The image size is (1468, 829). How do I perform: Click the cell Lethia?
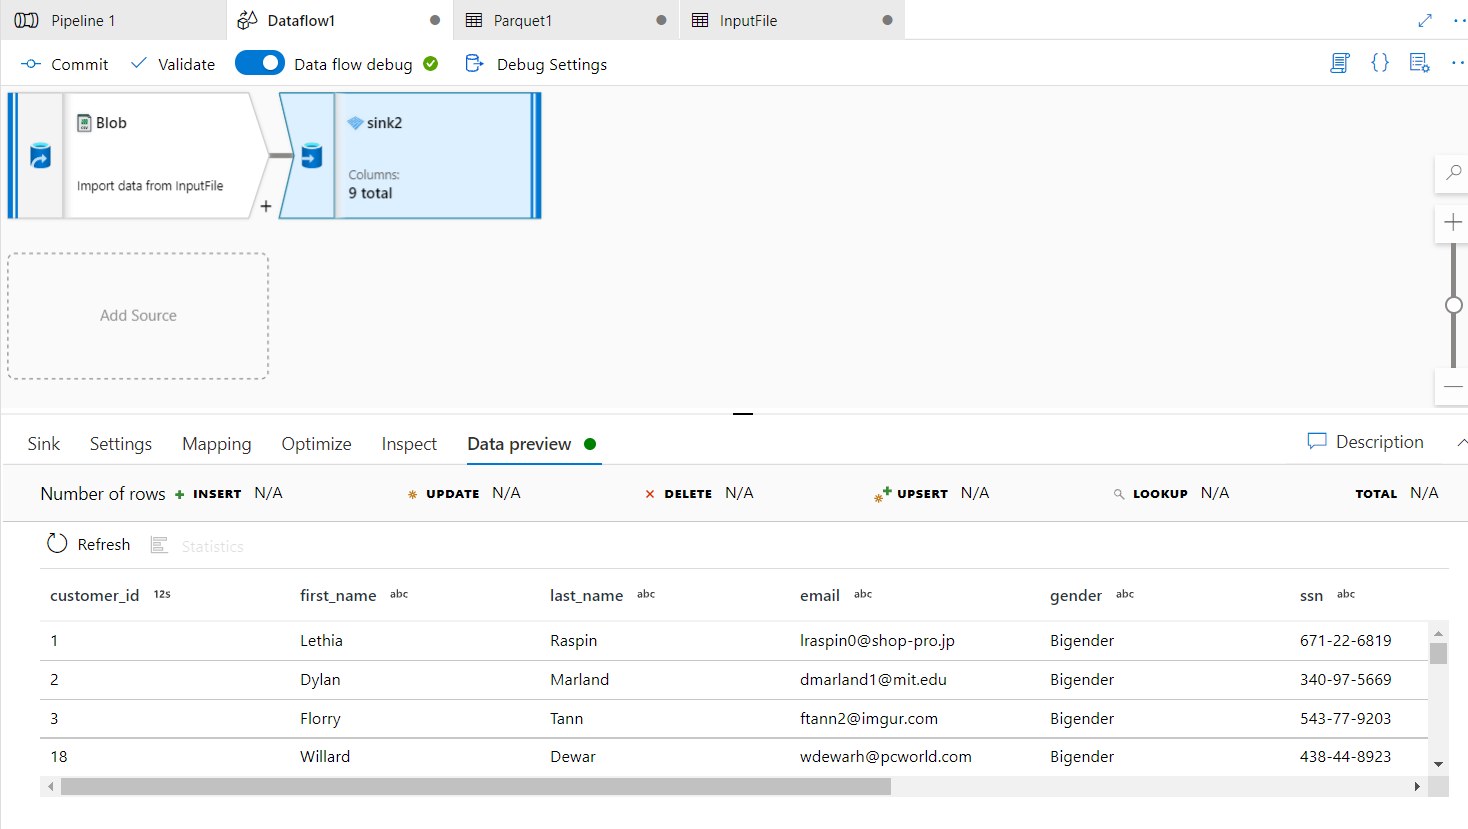321,640
